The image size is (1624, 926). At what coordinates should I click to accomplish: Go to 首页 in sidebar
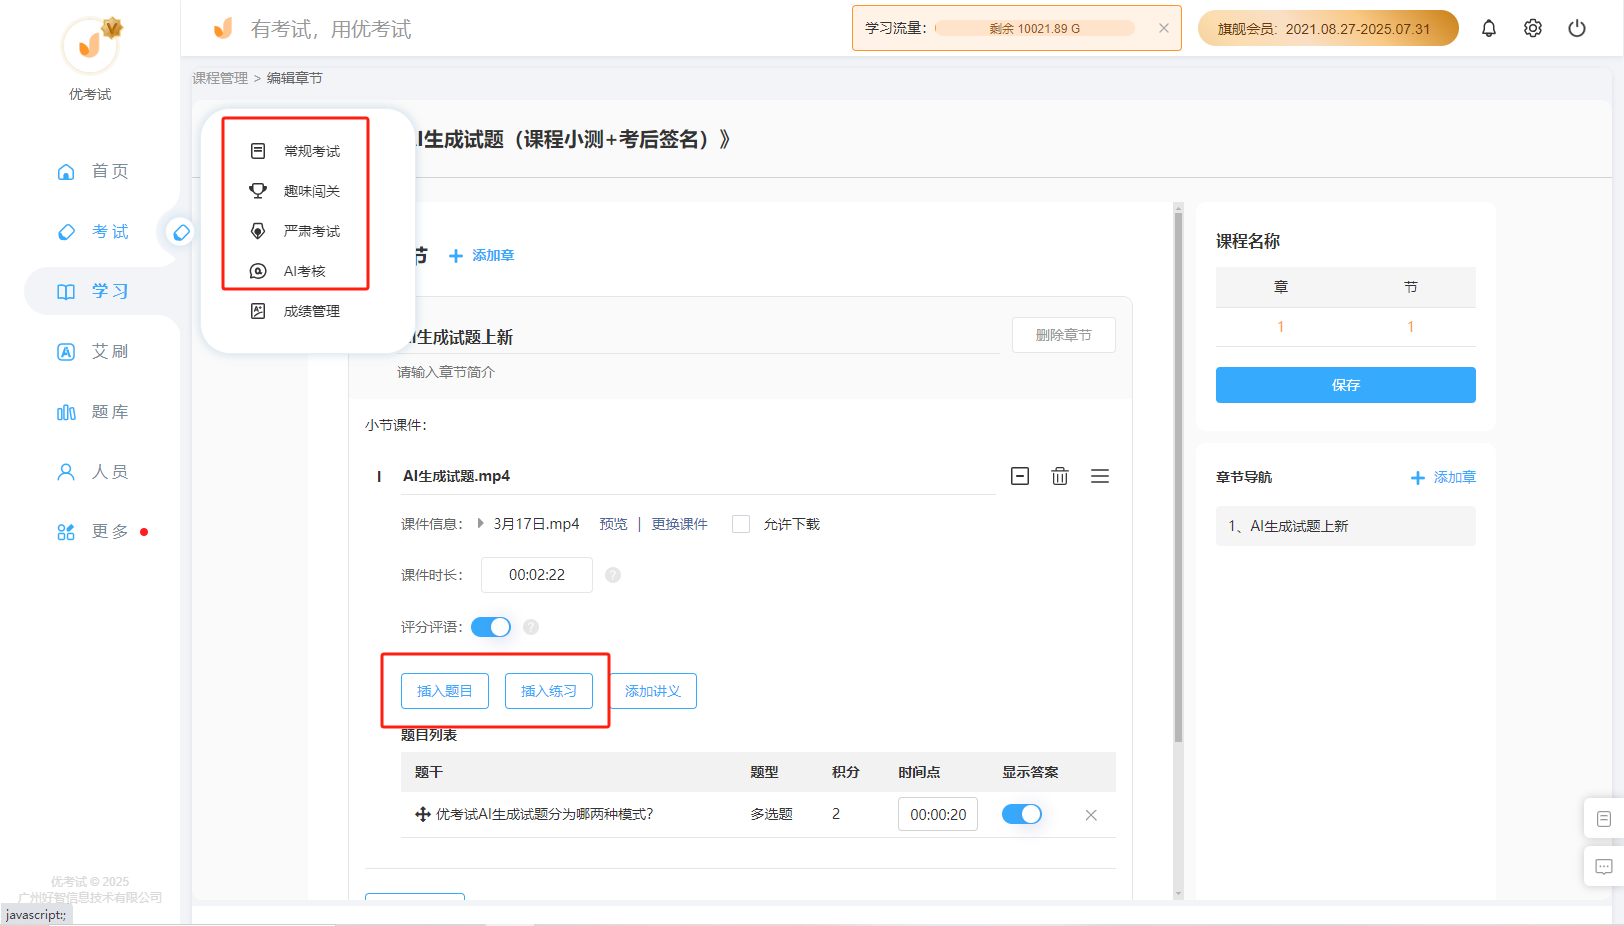pyautogui.click(x=93, y=171)
